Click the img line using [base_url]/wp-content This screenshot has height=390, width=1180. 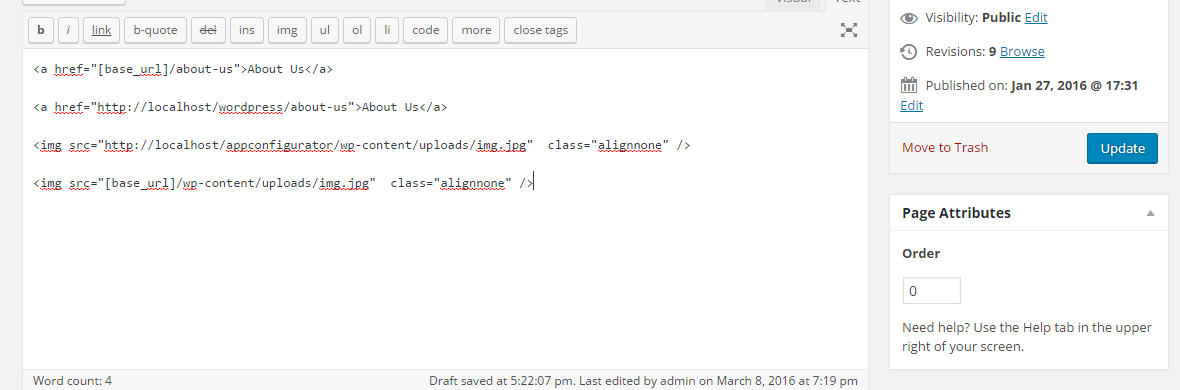[x=284, y=183]
